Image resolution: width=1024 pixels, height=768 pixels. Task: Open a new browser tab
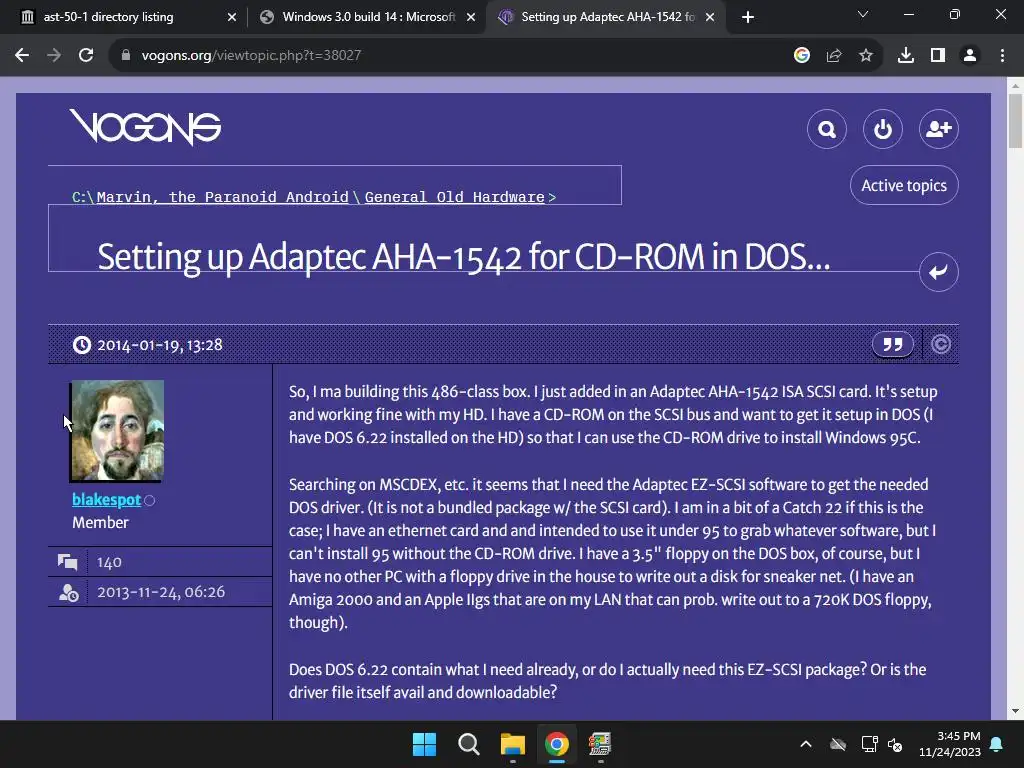pyautogui.click(x=748, y=17)
